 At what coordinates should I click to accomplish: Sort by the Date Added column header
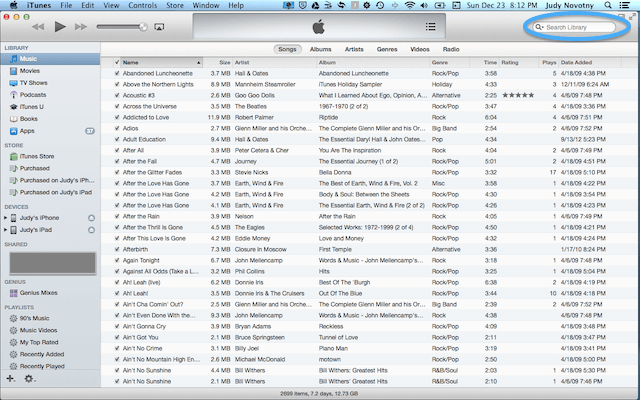tap(590, 62)
